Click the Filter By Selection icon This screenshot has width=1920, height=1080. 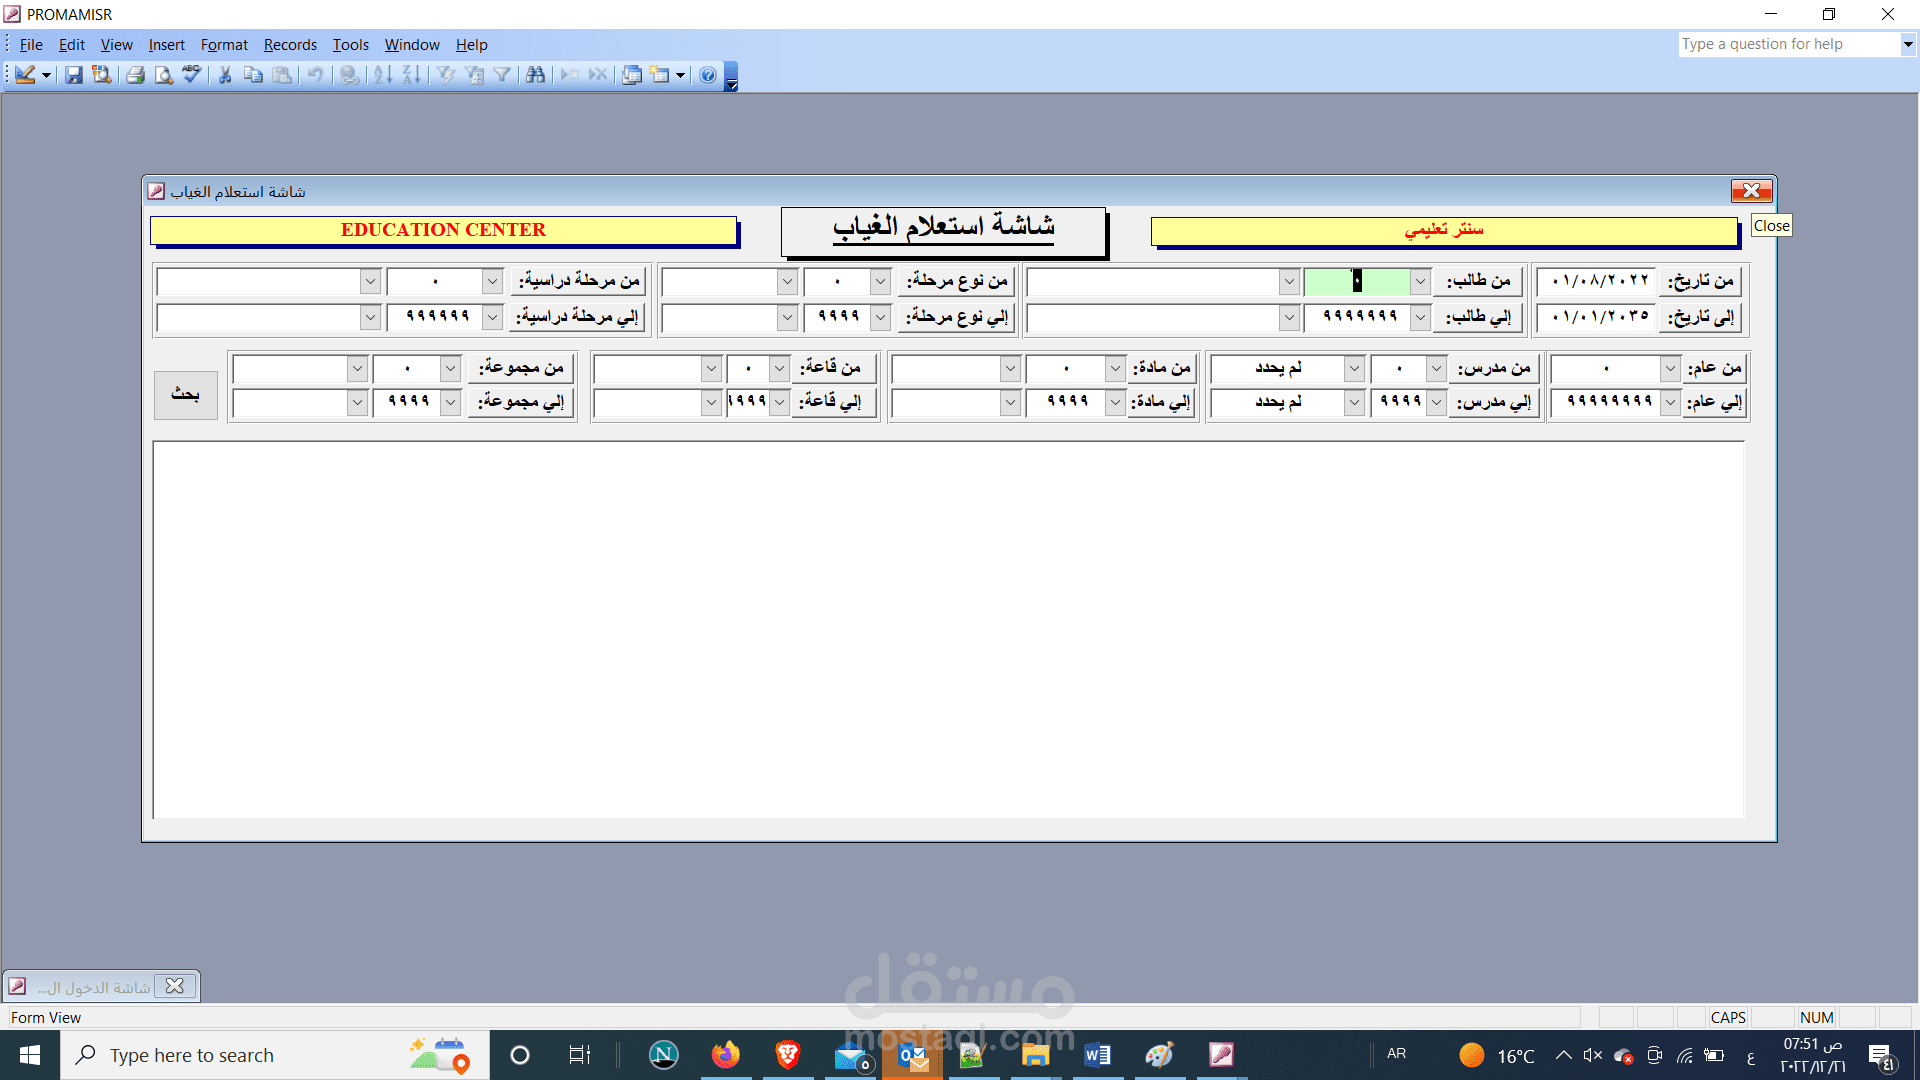[446, 75]
